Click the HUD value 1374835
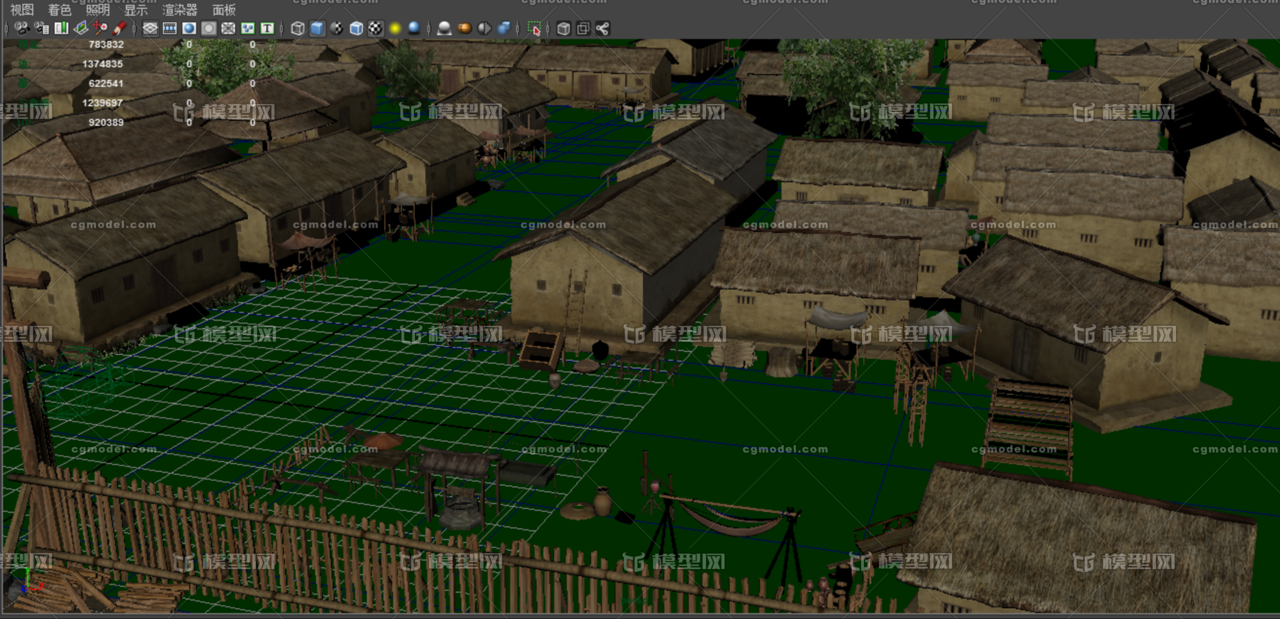This screenshot has width=1280, height=619. (103, 64)
